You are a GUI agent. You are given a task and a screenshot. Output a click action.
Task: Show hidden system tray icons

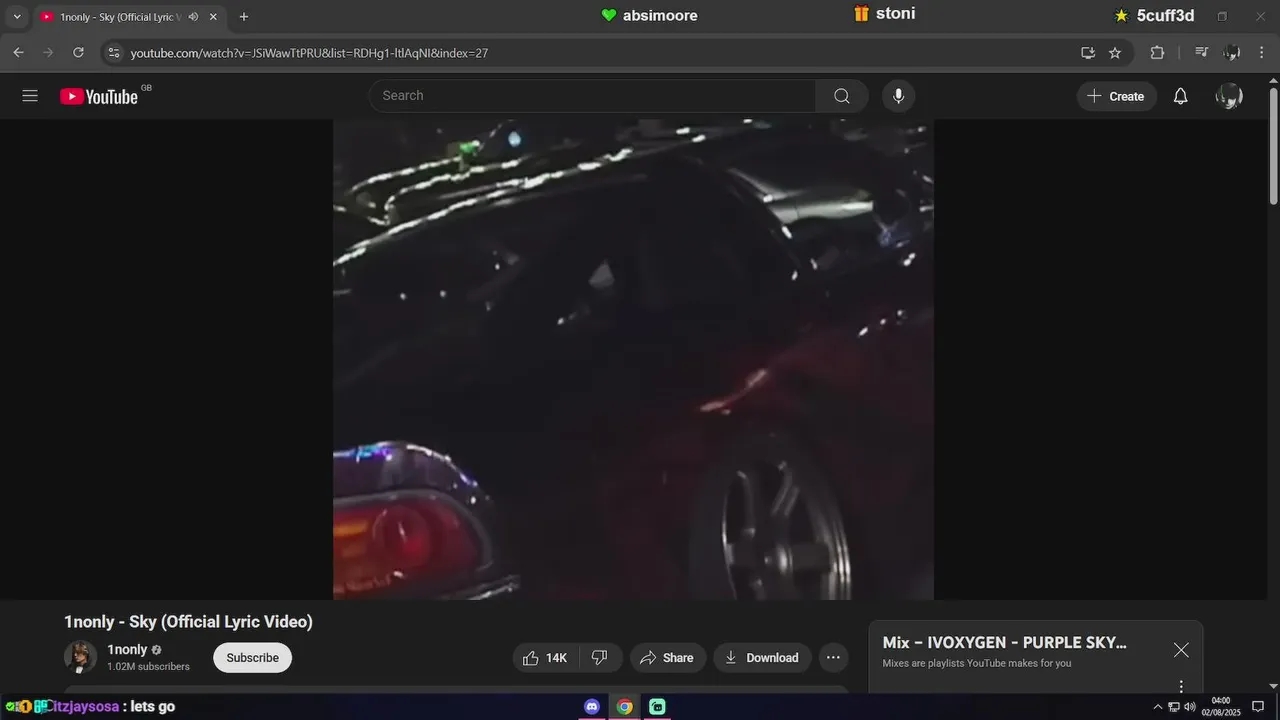[1158, 706]
